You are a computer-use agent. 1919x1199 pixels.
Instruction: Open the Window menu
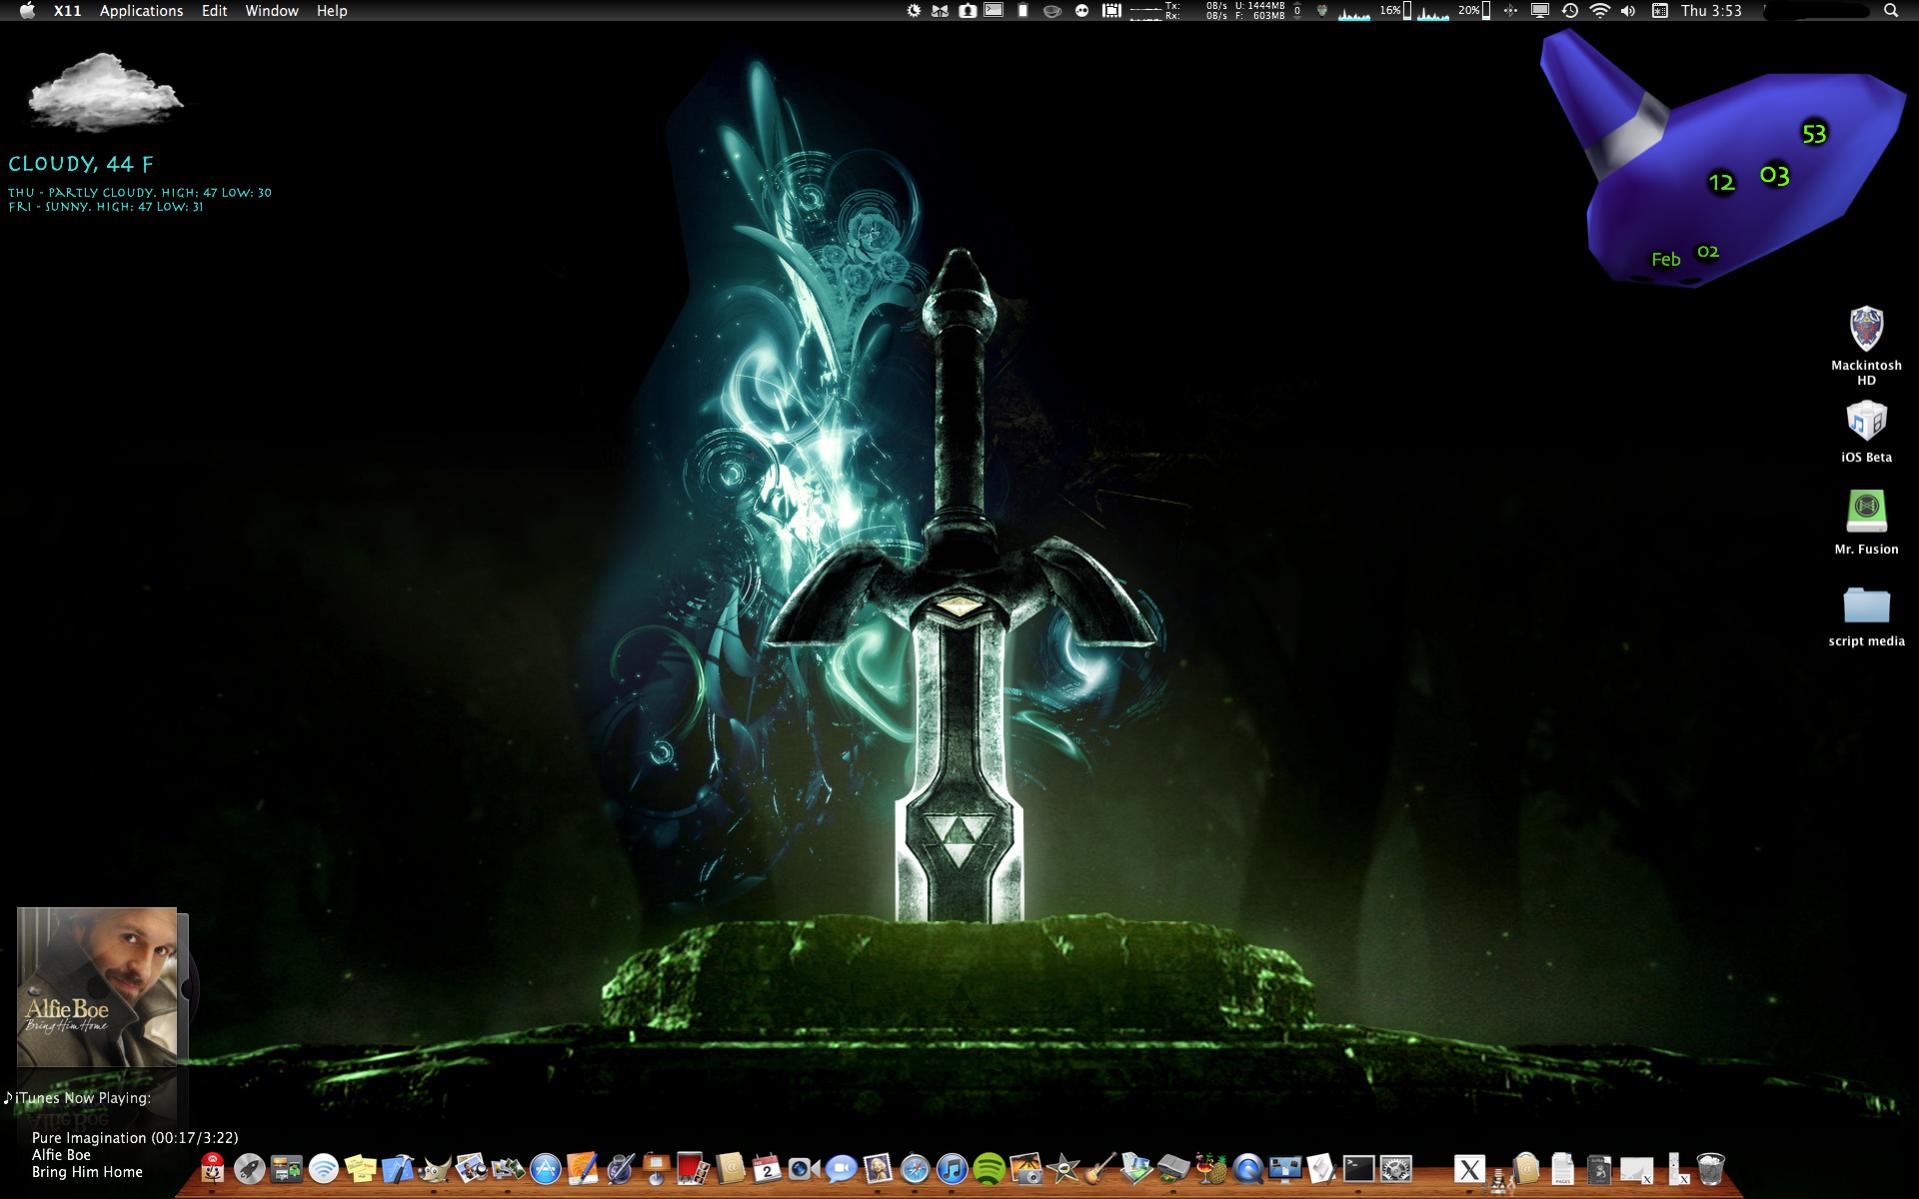pyautogui.click(x=272, y=11)
